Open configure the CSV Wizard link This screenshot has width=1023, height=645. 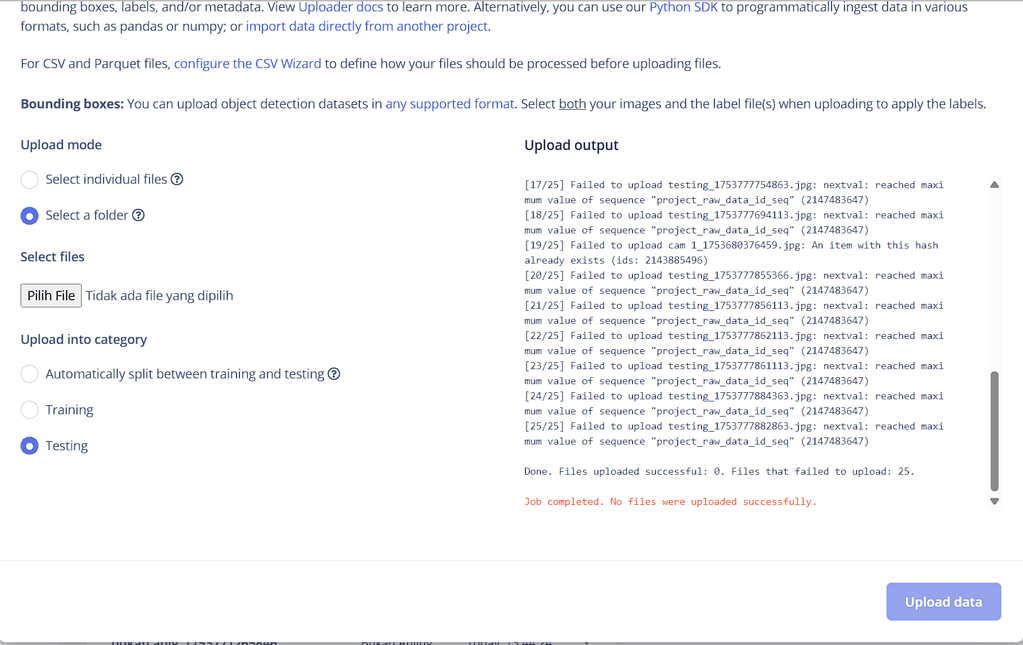pyautogui.click(x=246, y=63)
